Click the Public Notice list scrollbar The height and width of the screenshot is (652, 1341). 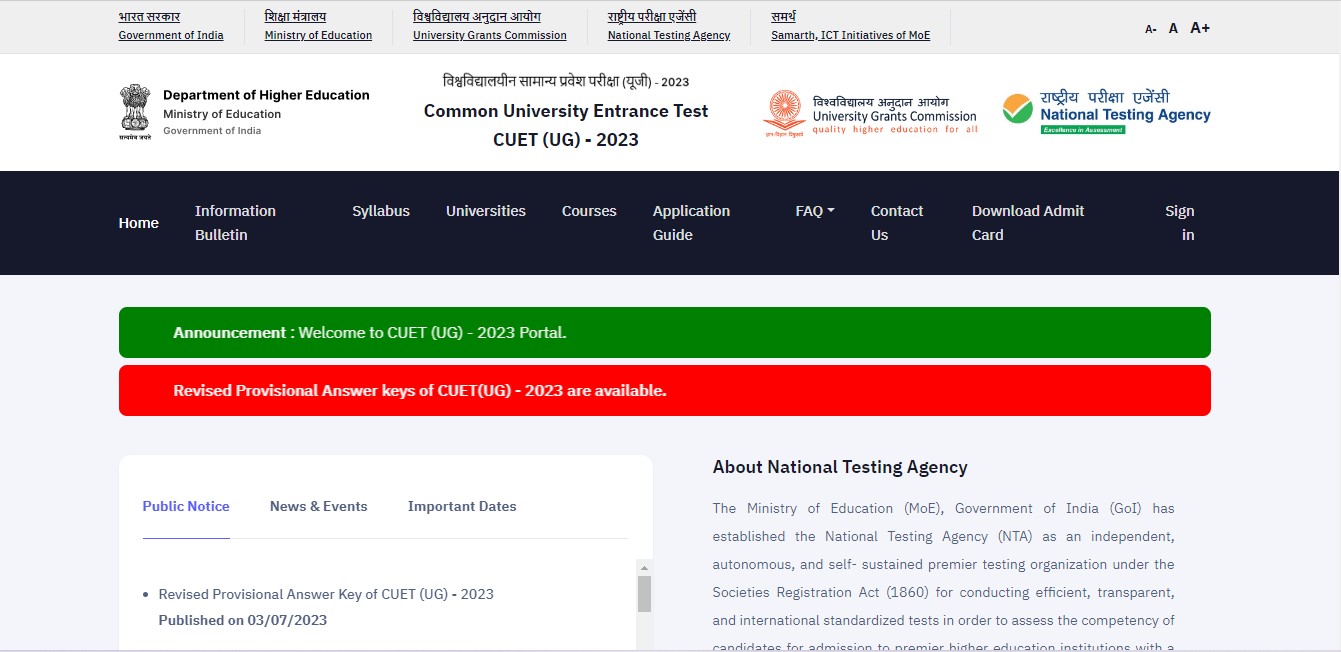[644, 593]
